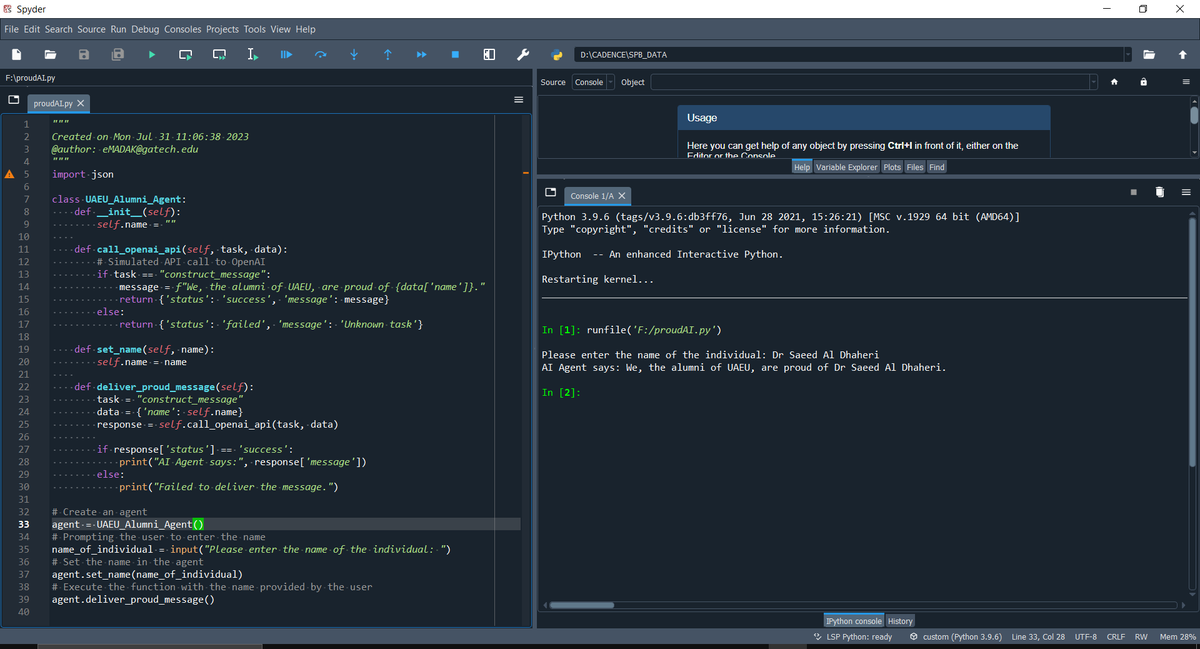
Task: Click the remove all variables trash icon
Action: click(x=1160, y=192)
